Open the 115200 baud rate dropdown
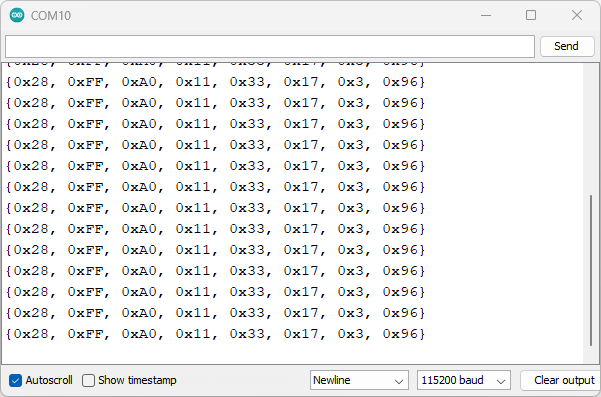Image resolution: width=601 pixels, height=397 pixels. coord(464,380)
